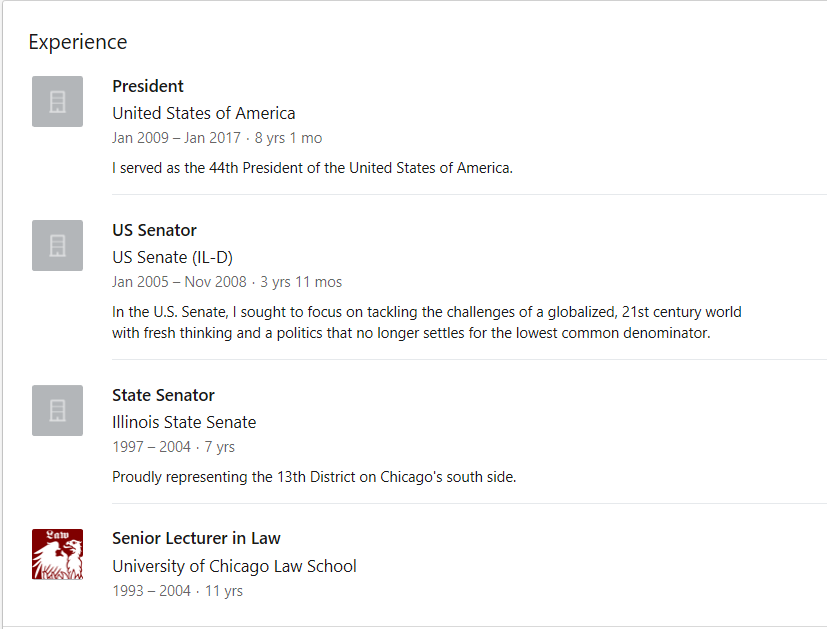This screenshot has width=827, height=629.
Task: Click the Jan 2009 – Jan 2017 date range
Action: pyautogui.click(x=177, y=138)
